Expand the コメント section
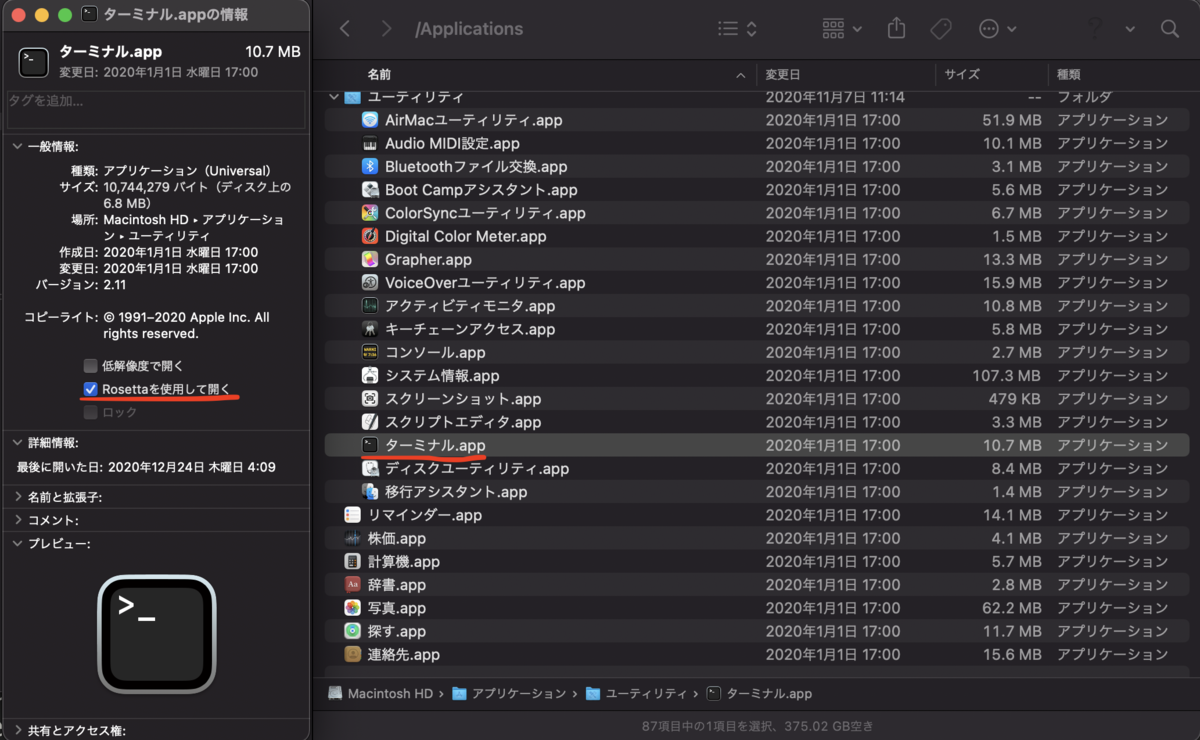Screen dimensions: 1200x740 coord(18,520)
